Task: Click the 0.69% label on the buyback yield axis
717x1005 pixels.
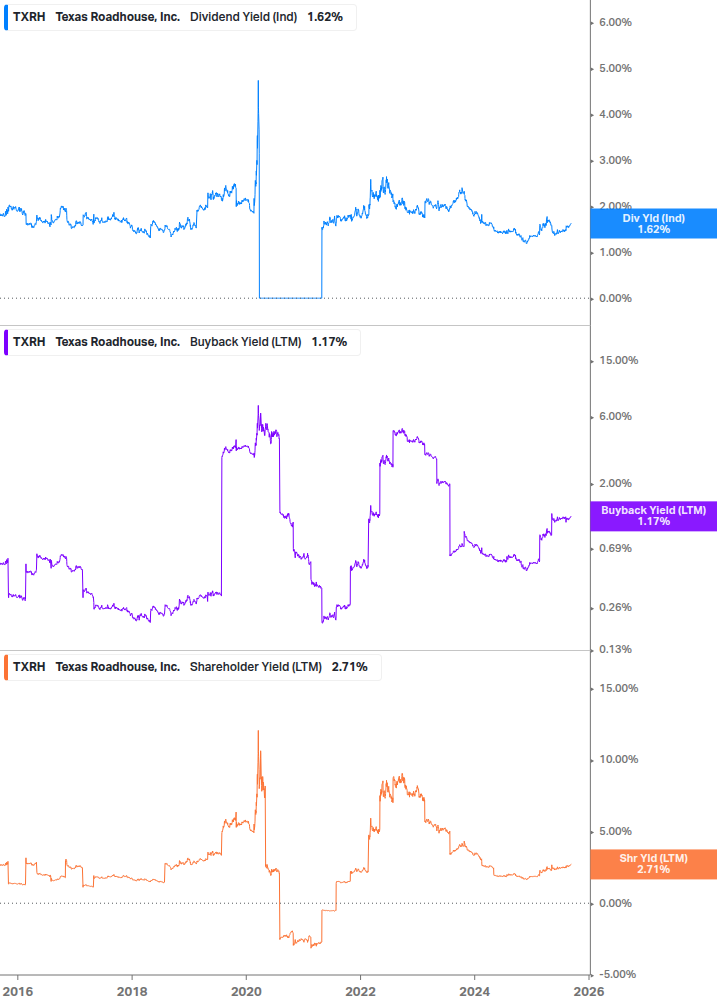Action: (615, 549)
